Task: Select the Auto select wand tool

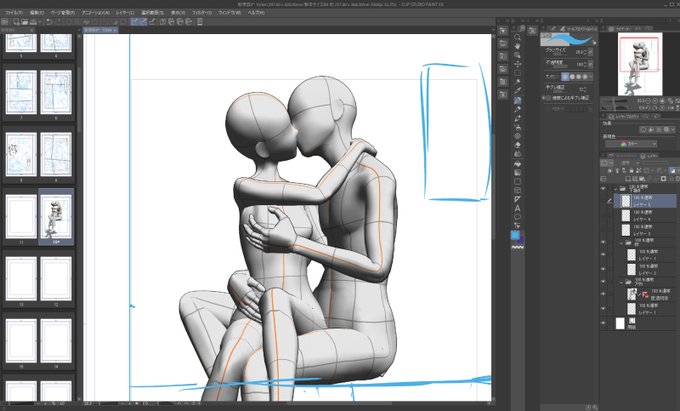Action: 517,82
